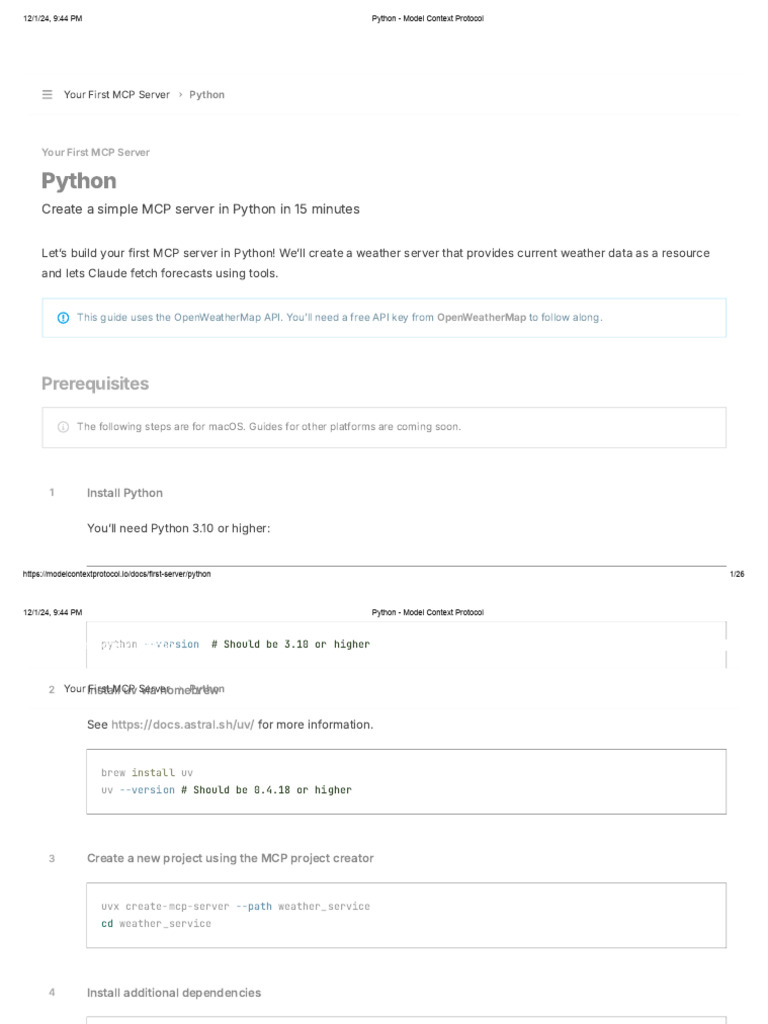Click step 1 'Install Python' heading

click(125, 493)
